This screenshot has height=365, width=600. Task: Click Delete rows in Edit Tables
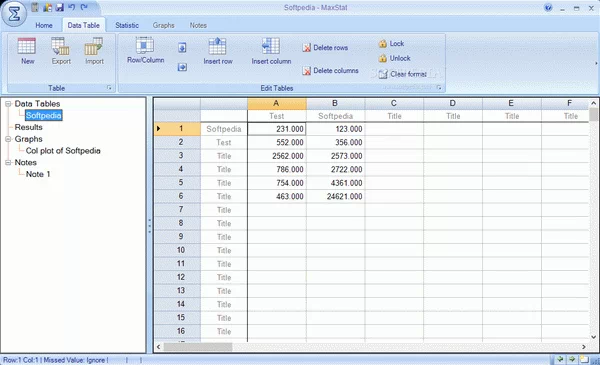[x=325, y=48]
